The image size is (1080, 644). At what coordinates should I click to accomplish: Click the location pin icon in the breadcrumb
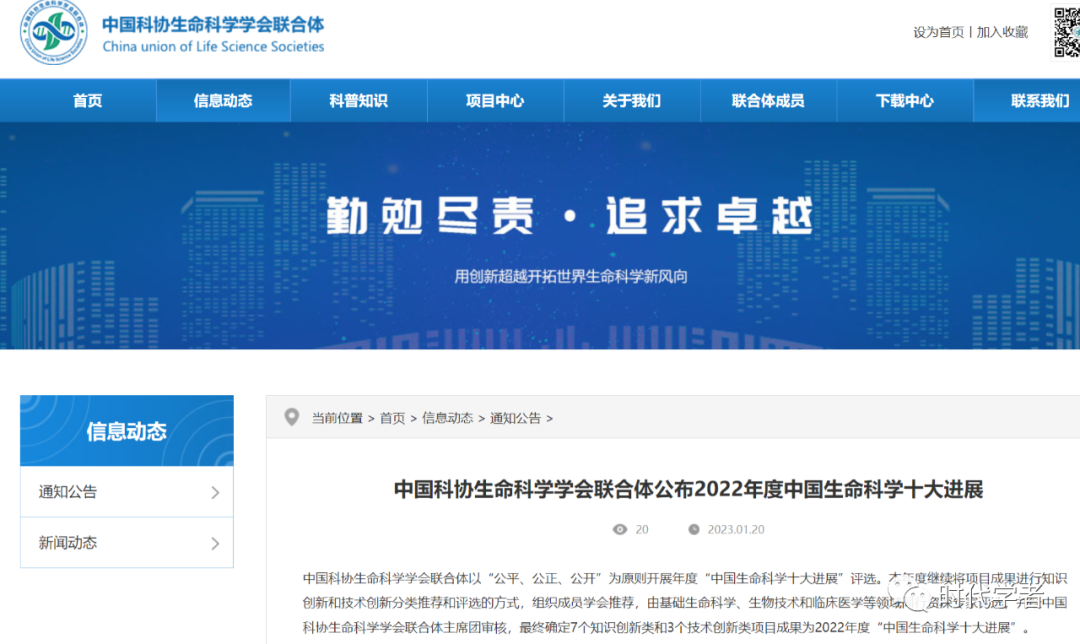[x=291, y=416]
